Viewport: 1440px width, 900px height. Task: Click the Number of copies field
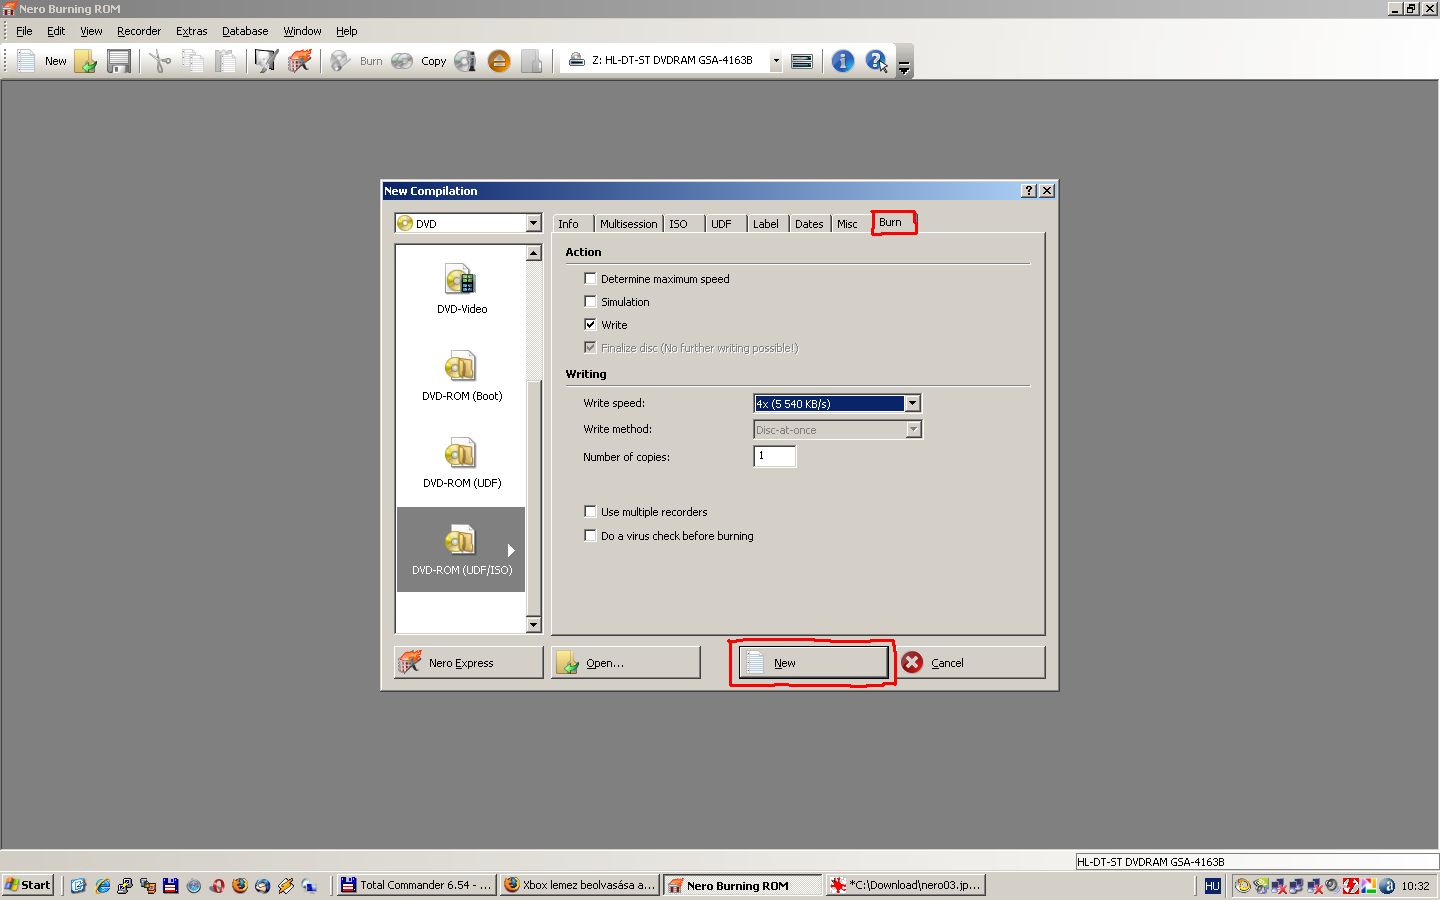(774, 456)
